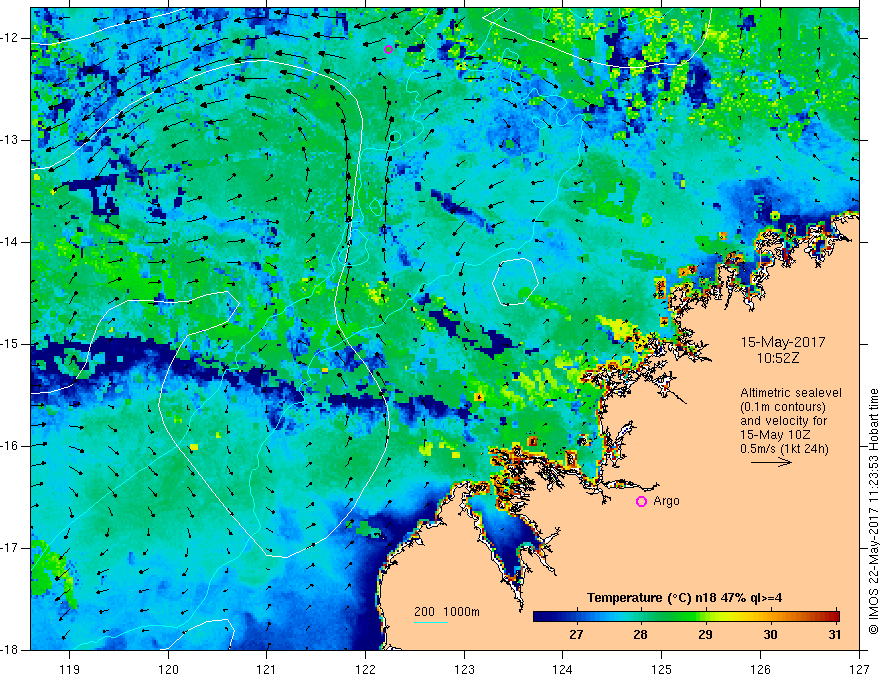Click the IMOS copyright timestamp text
The width and height of the screenshot is (880, 680).
(x=873, y=511)
